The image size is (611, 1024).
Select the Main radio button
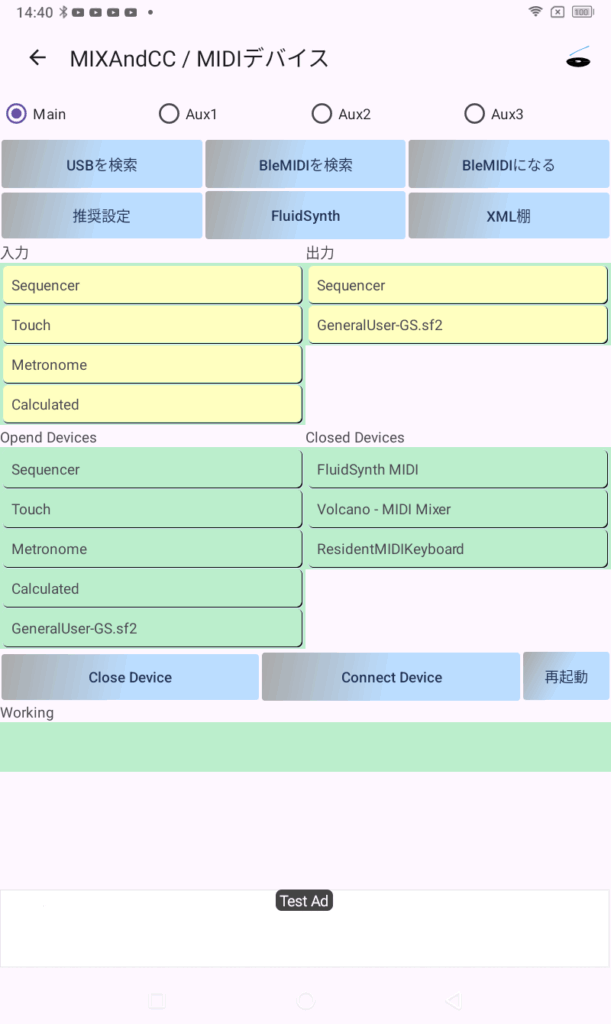tap(16, 114)
